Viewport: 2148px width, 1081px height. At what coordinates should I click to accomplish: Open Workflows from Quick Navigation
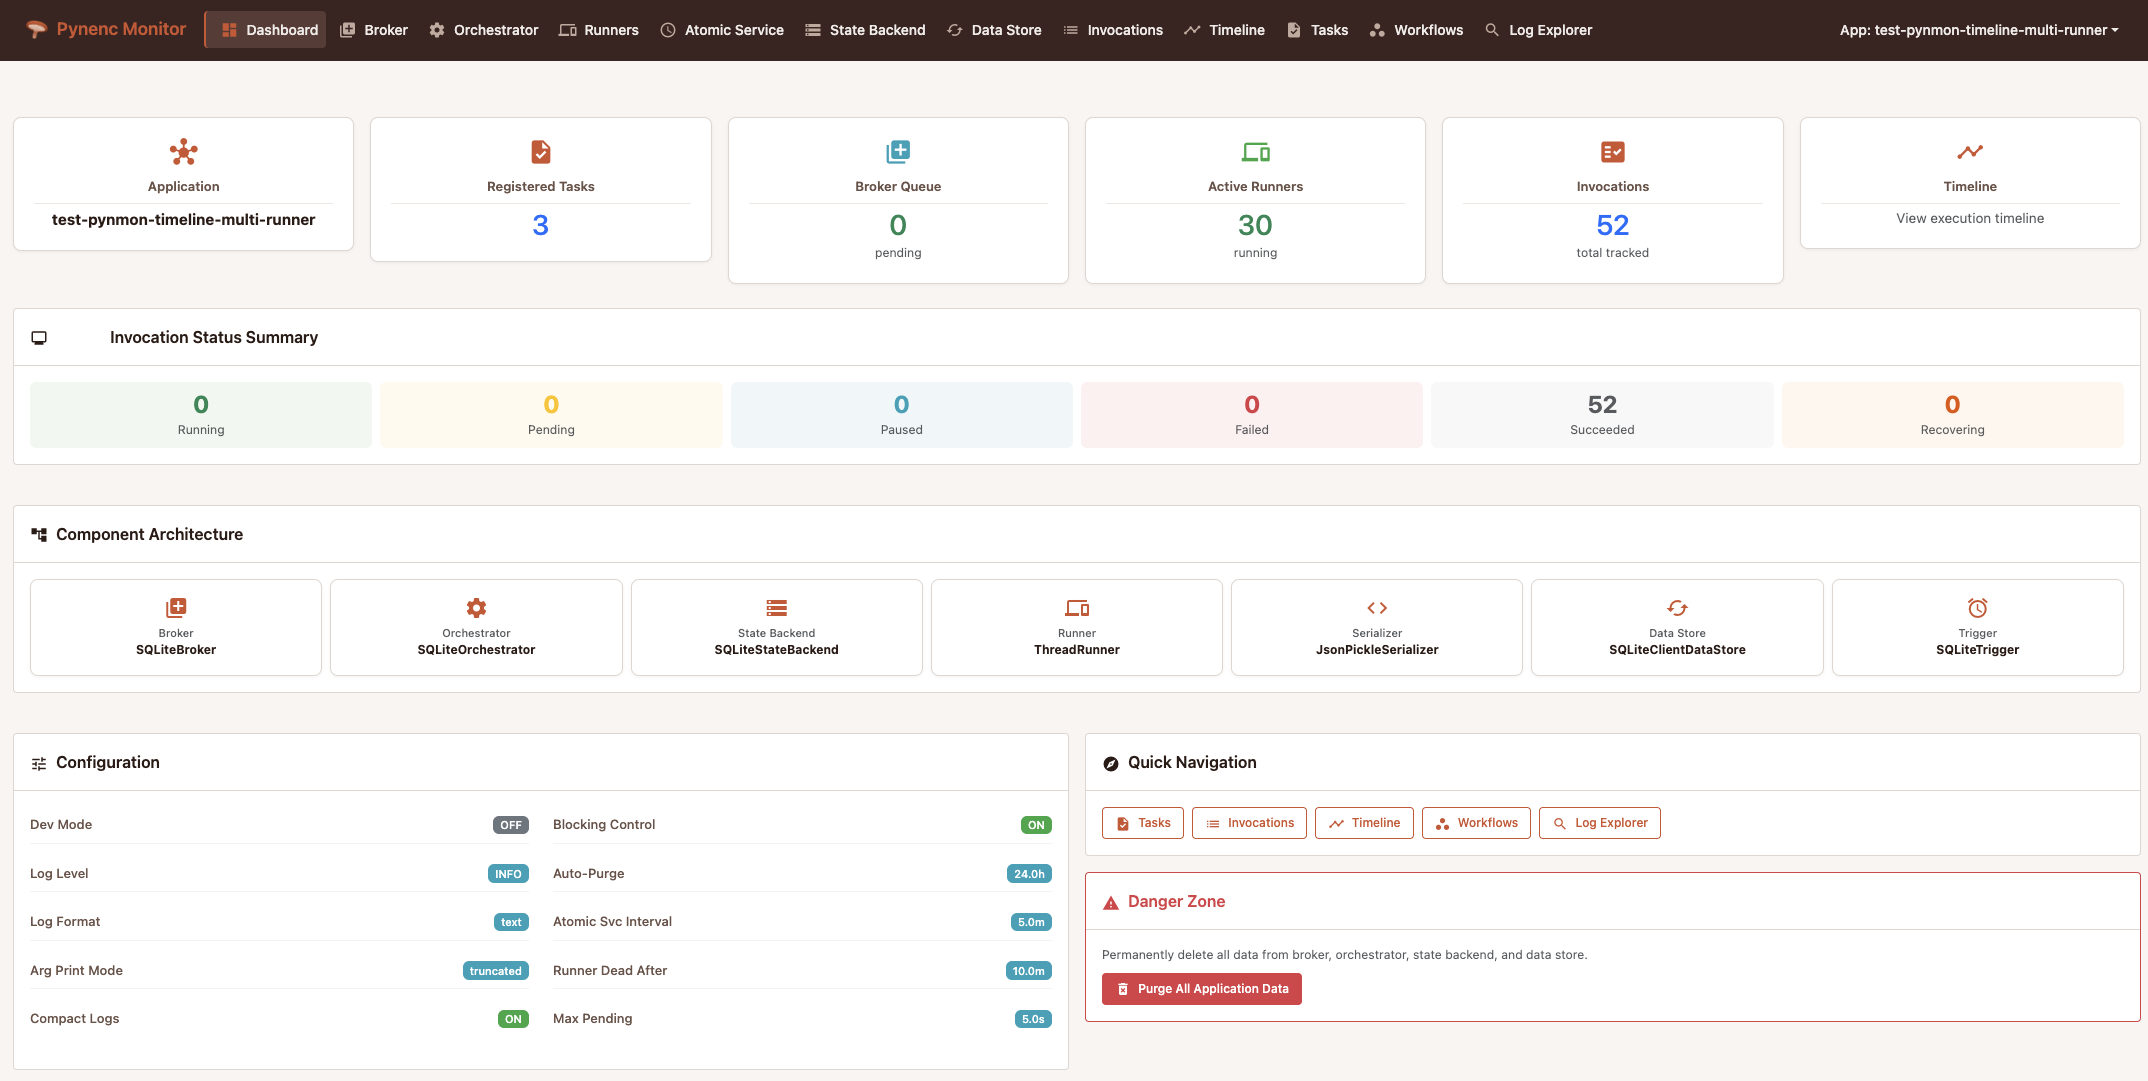pyautogui.click(x=1476, y=822)
